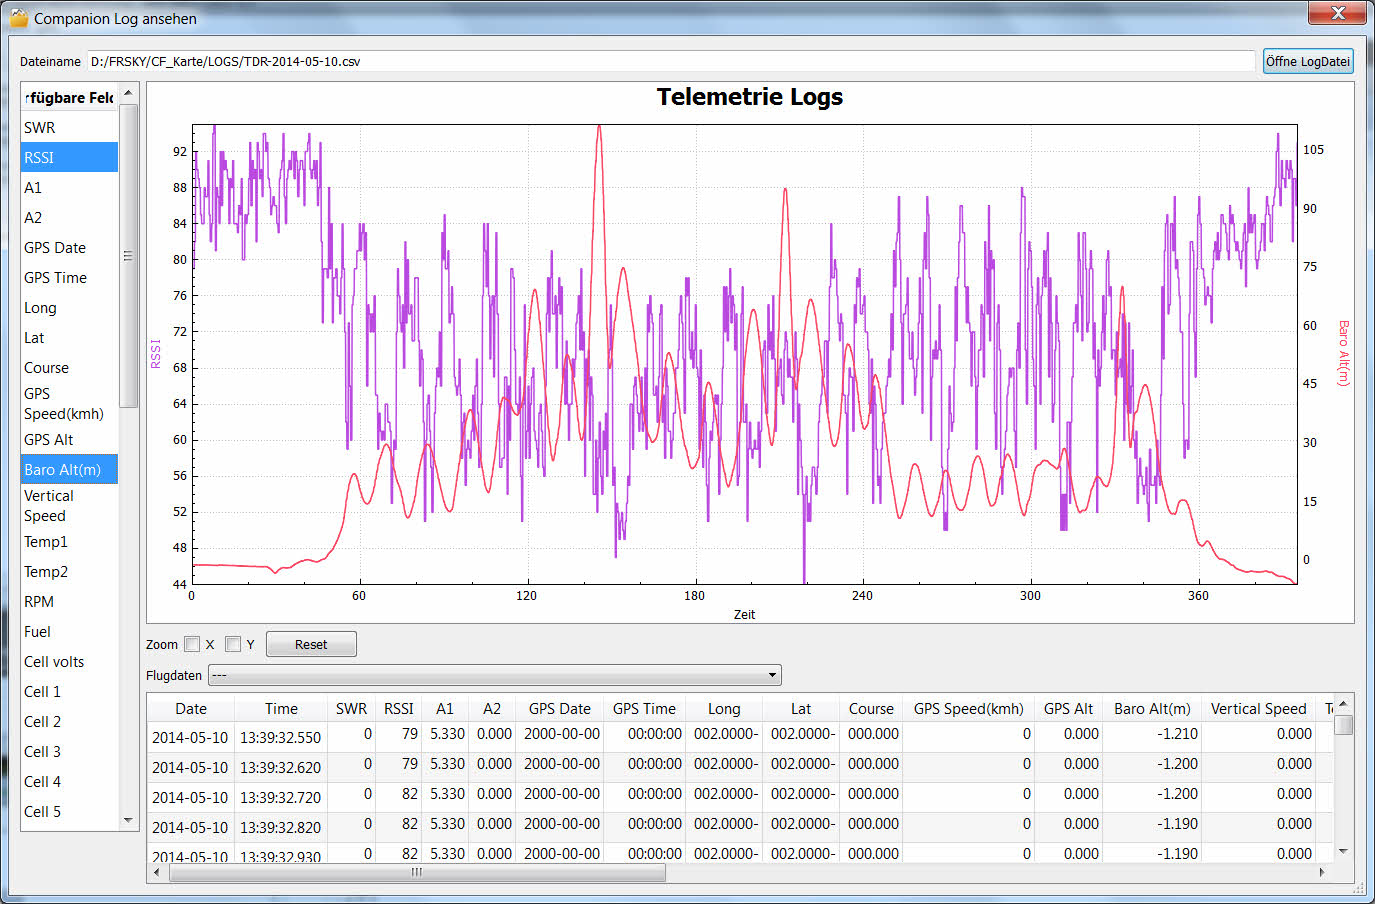Click the Baro Alt(m) column header
The image size is (1375, 904).
click(x=1152, y=708)
